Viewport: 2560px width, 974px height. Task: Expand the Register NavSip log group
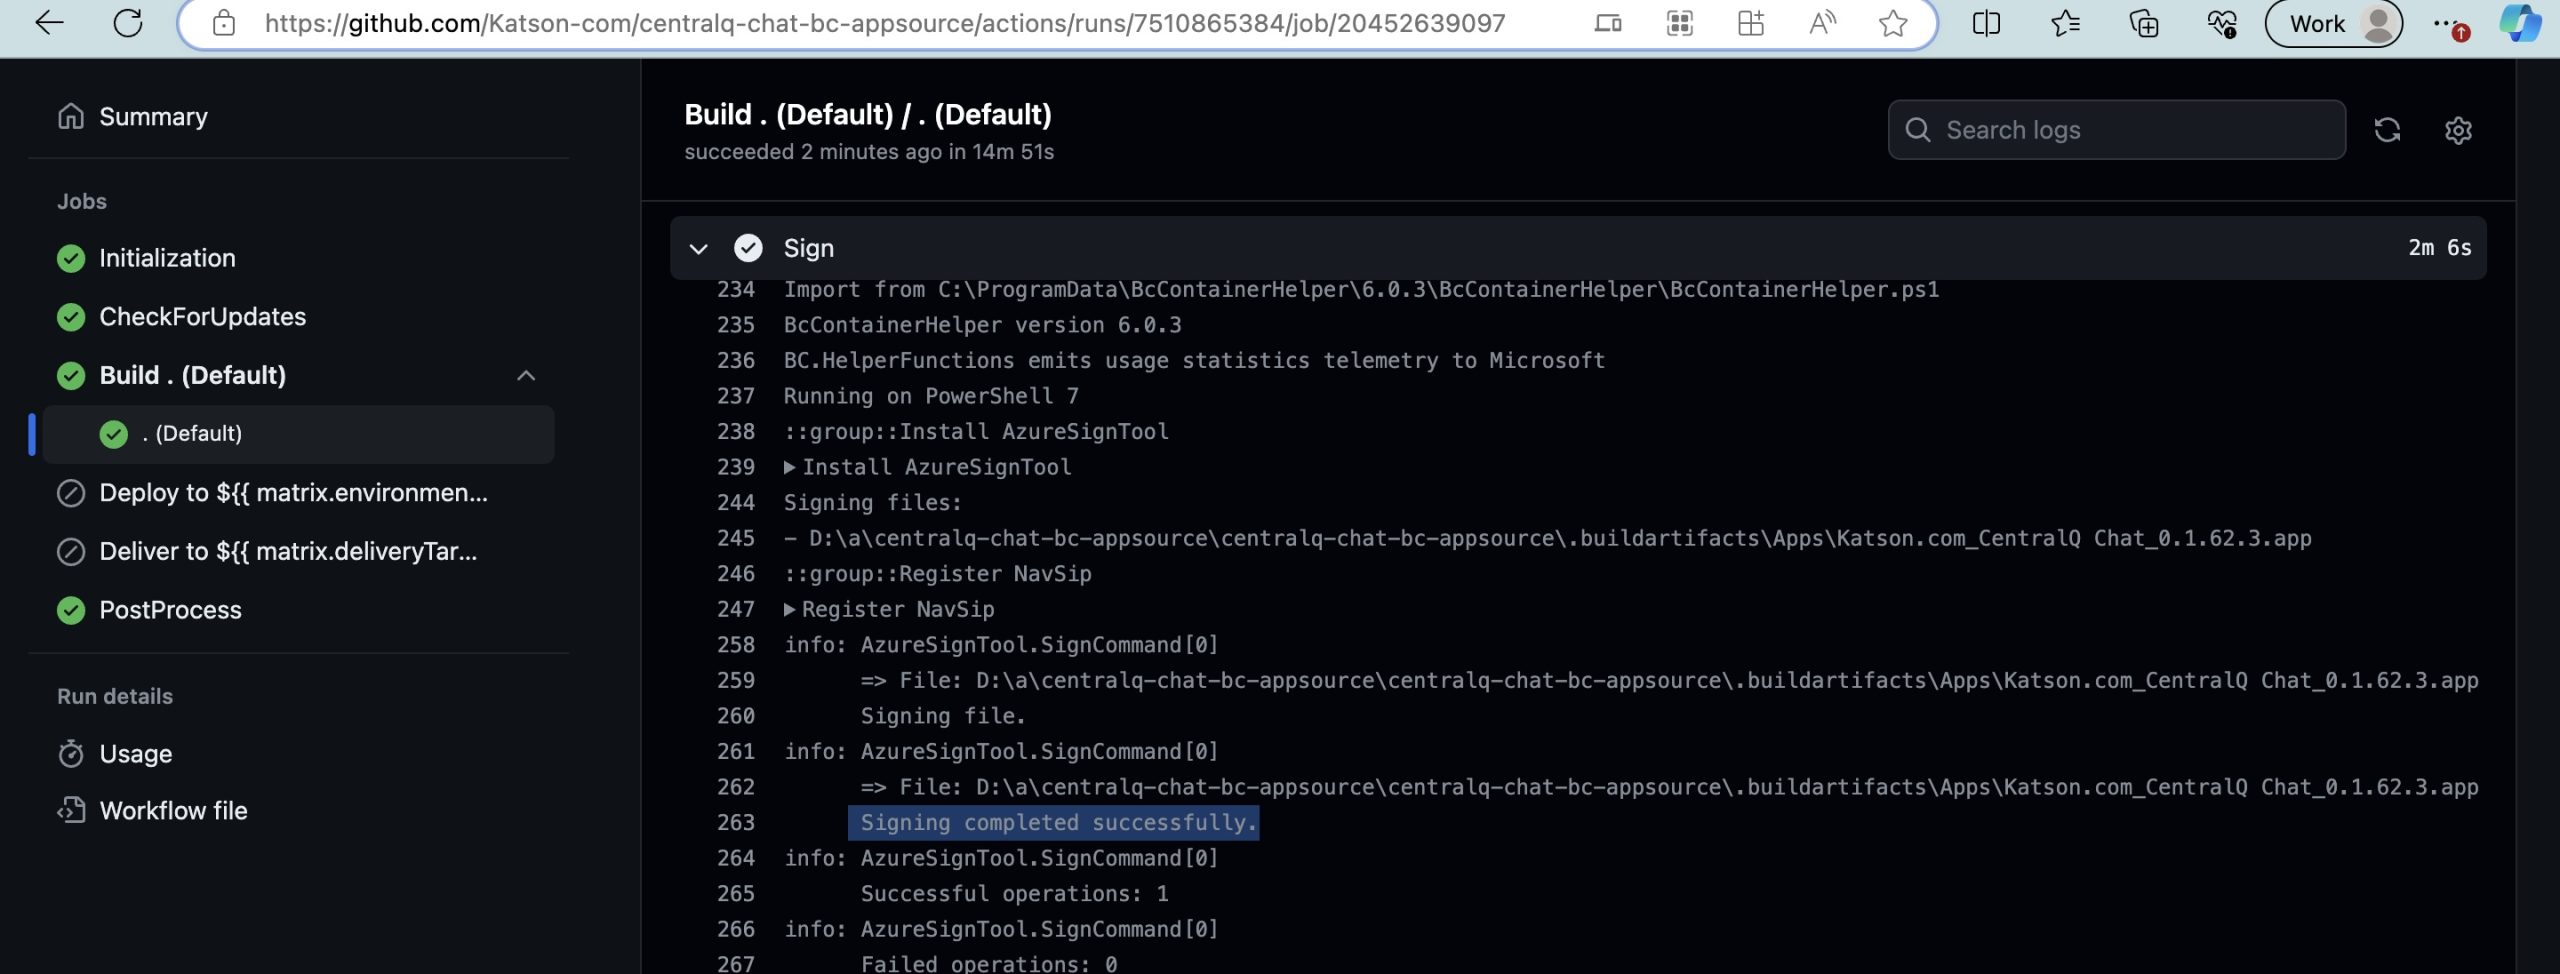(889, 609)
